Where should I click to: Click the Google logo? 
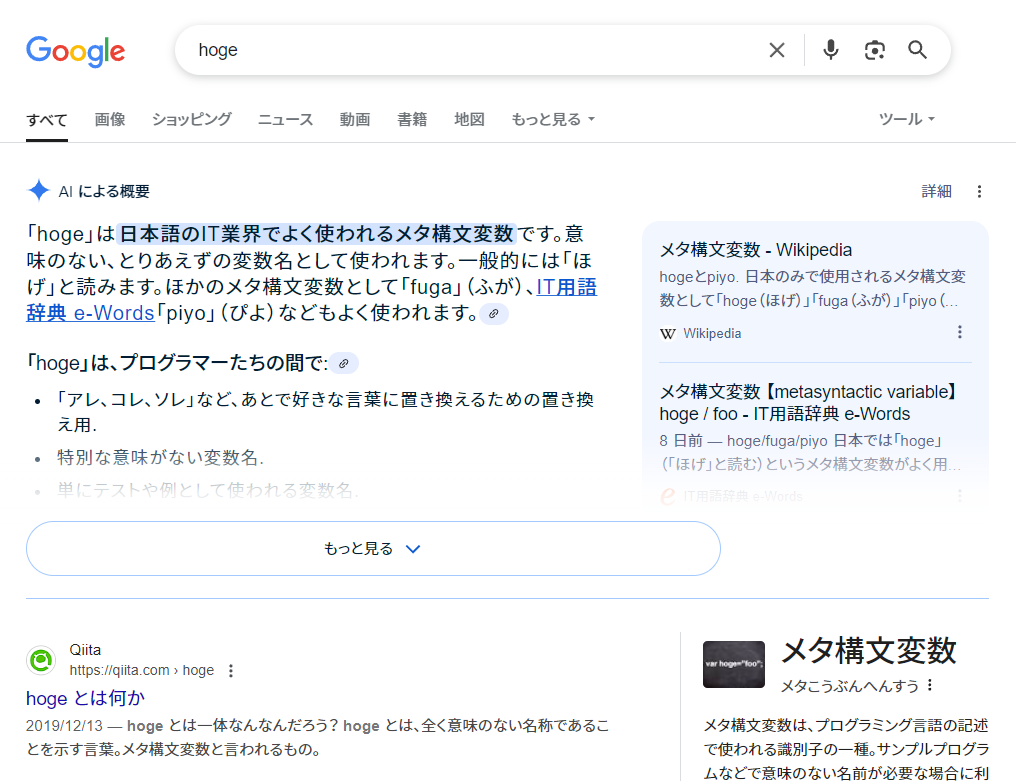pyautogui.click(x=76, y=51)
